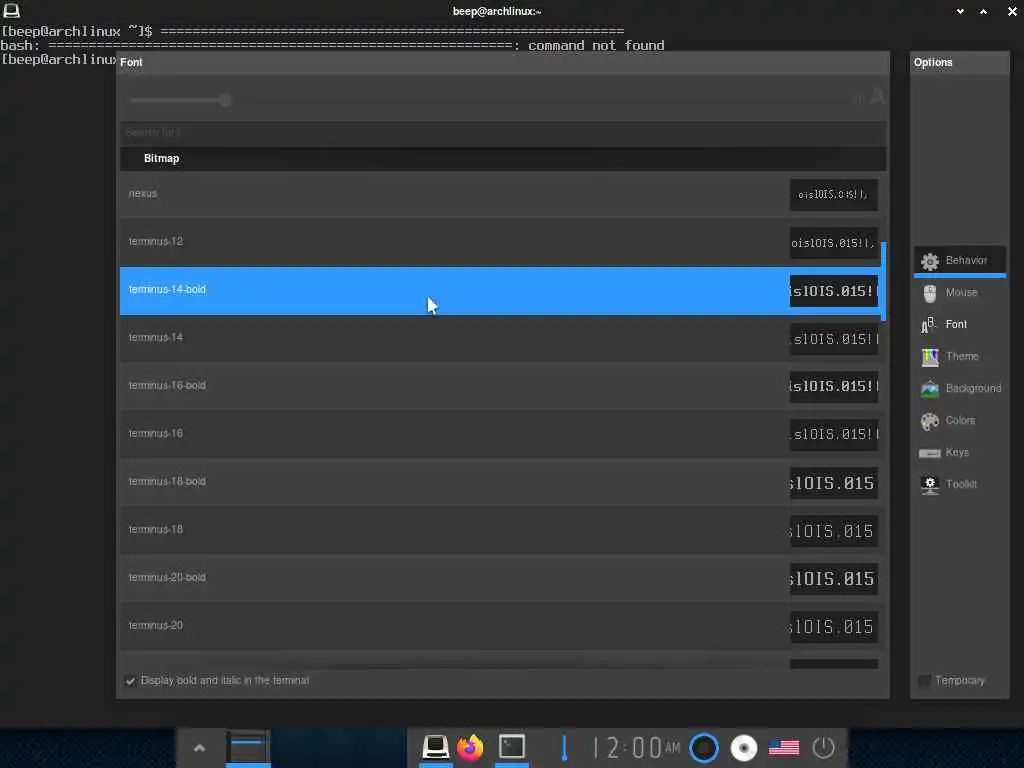Select the terminus-16 font
Screen dimensions: 1024x768
tap(500, 434)
